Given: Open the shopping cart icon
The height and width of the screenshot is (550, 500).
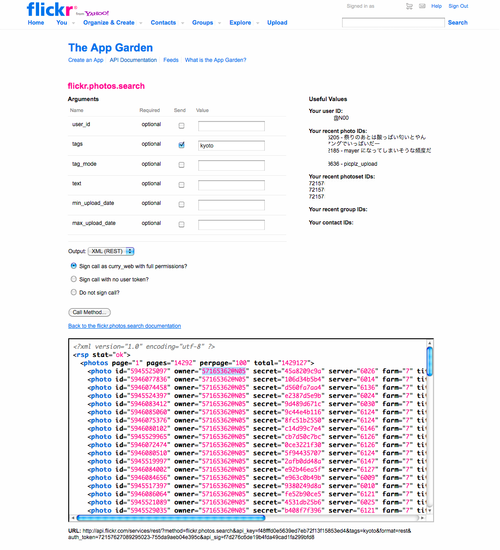Looking at the screenshot, I should point(409,6).
